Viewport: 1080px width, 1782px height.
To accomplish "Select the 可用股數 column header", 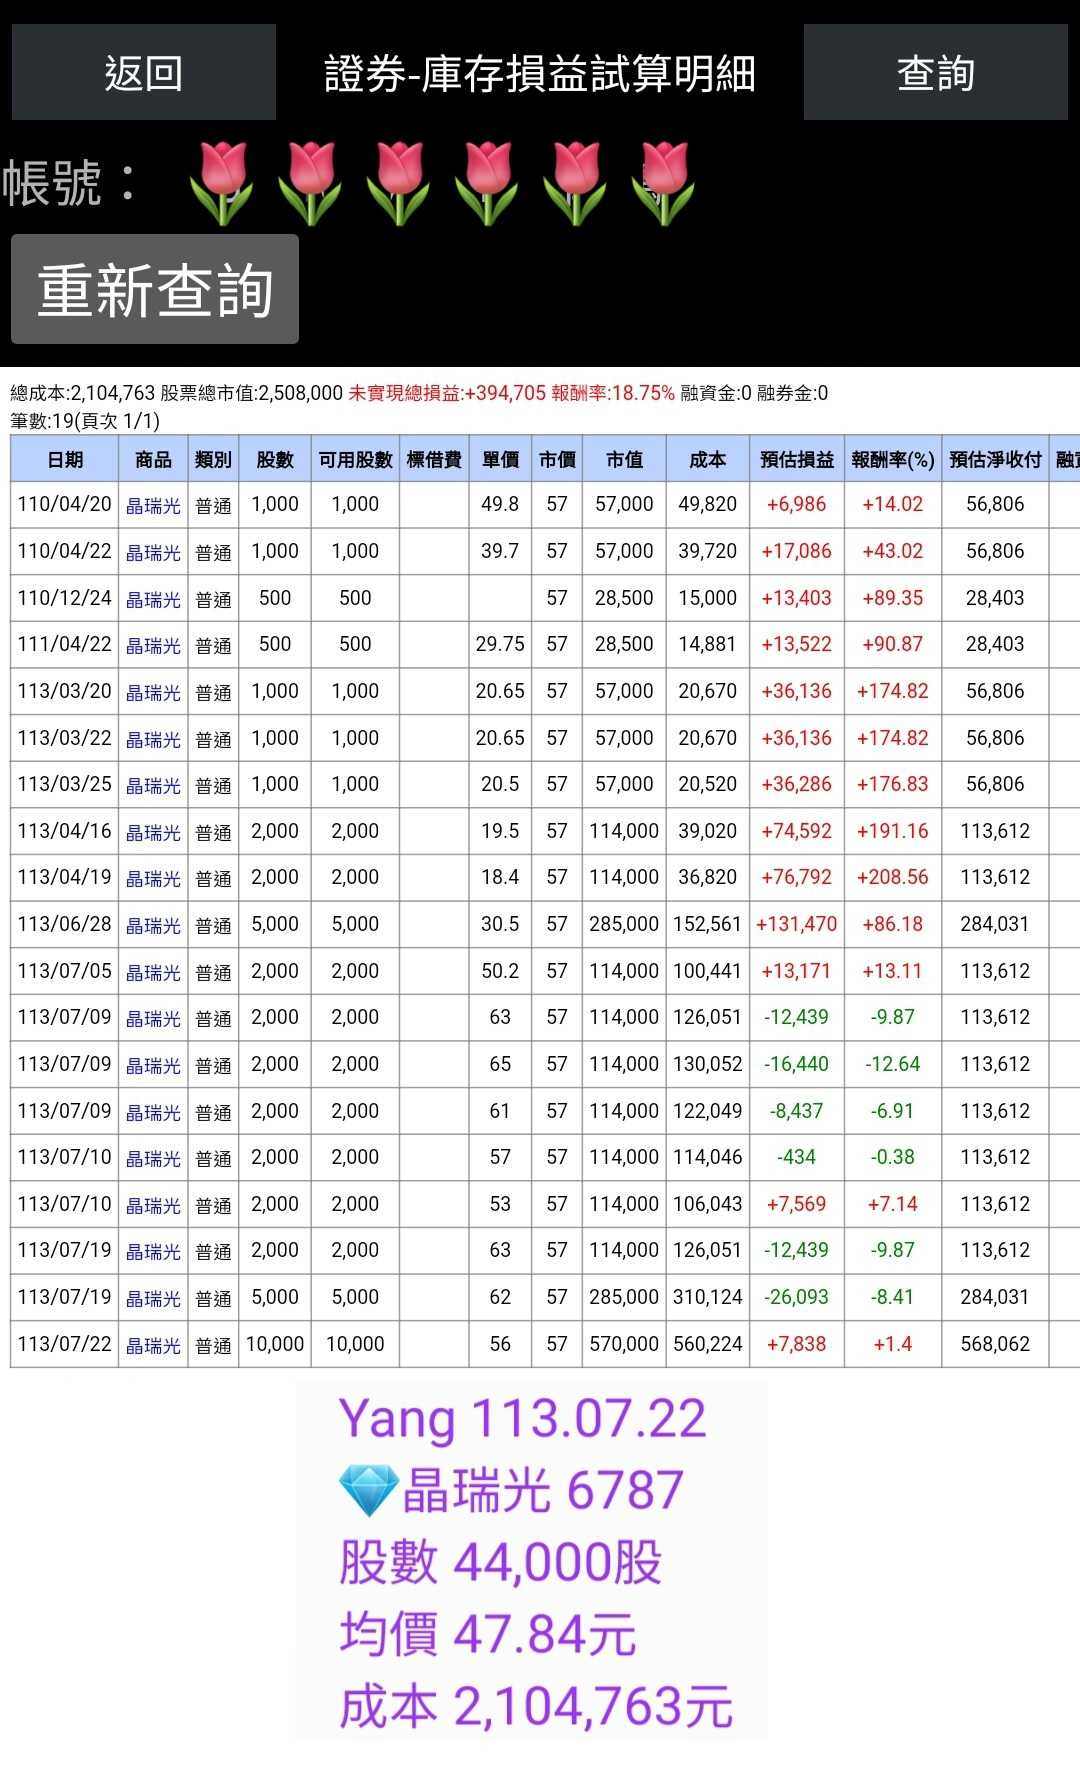I will (355, 459).
